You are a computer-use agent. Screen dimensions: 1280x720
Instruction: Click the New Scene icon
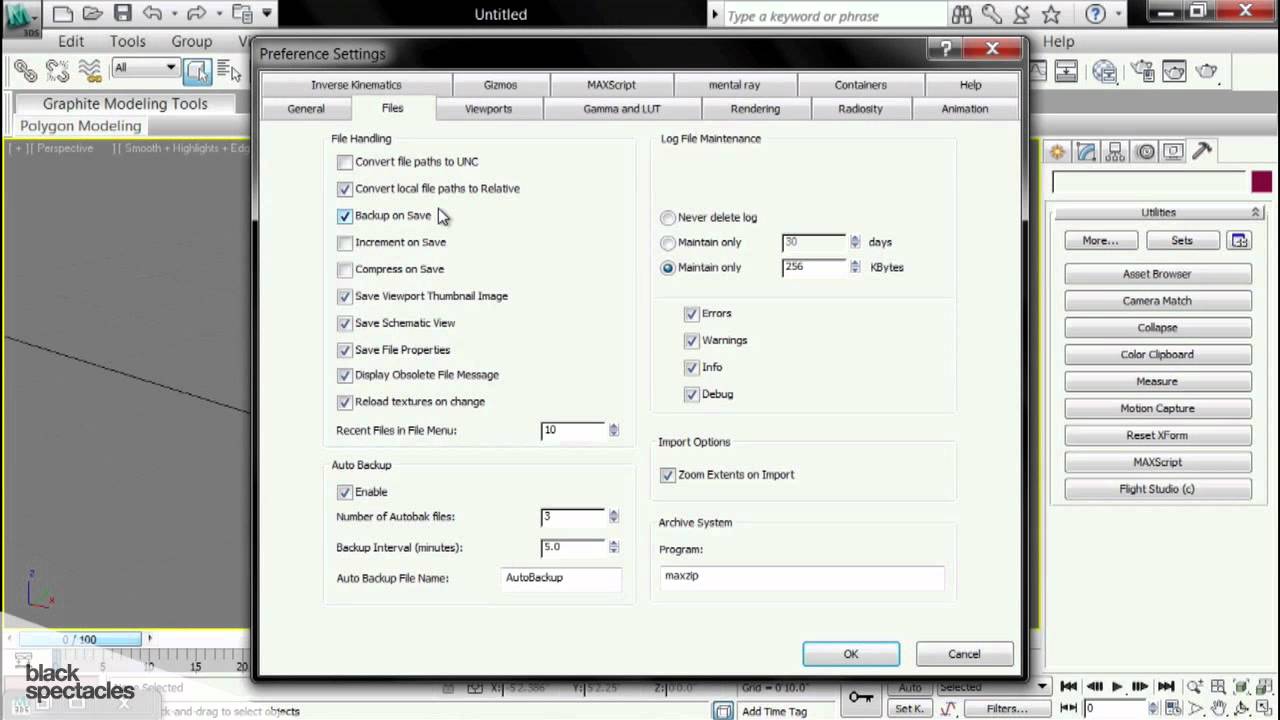[63, 14]
